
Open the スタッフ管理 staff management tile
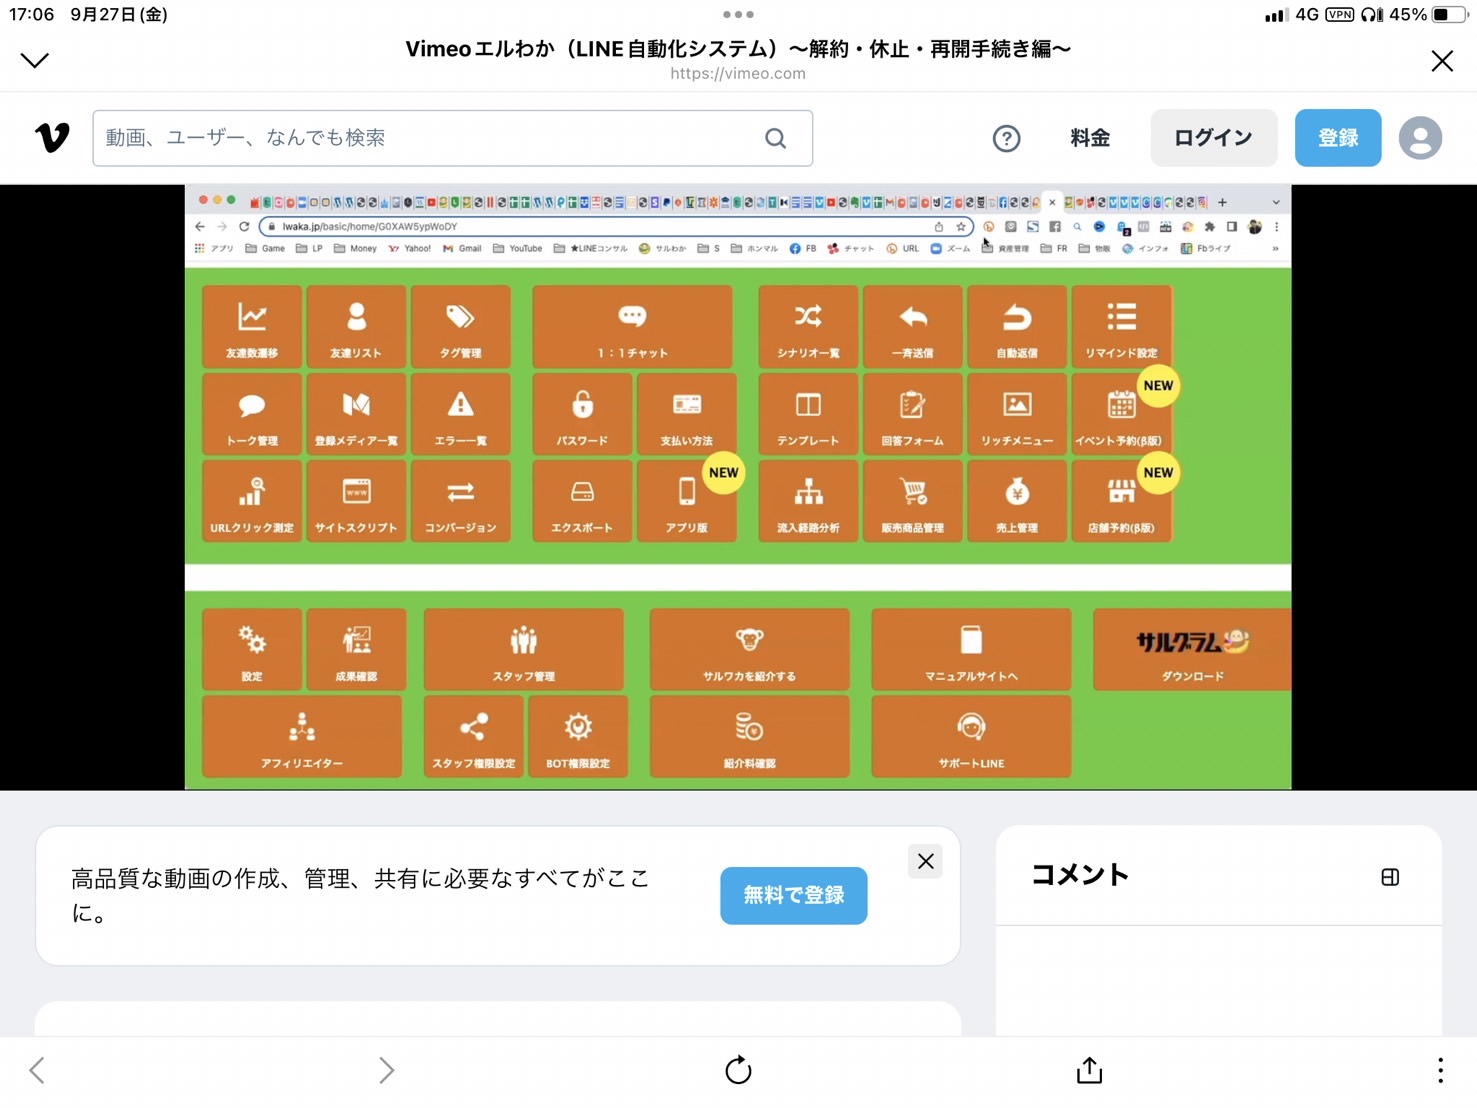pos(524,649)
